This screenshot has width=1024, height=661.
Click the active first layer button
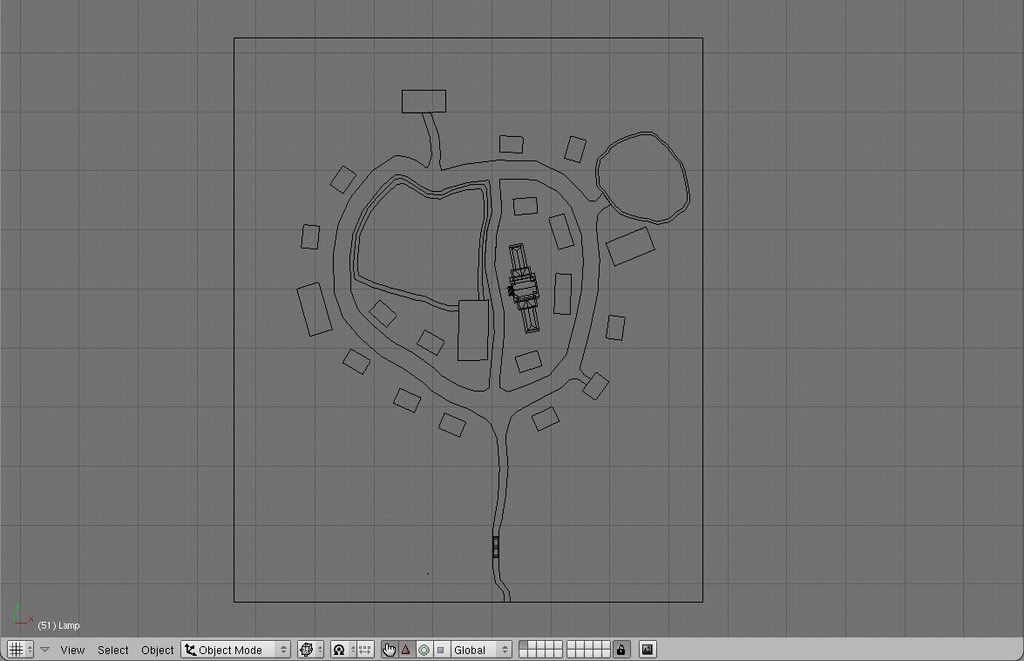[x=523, y=645]
